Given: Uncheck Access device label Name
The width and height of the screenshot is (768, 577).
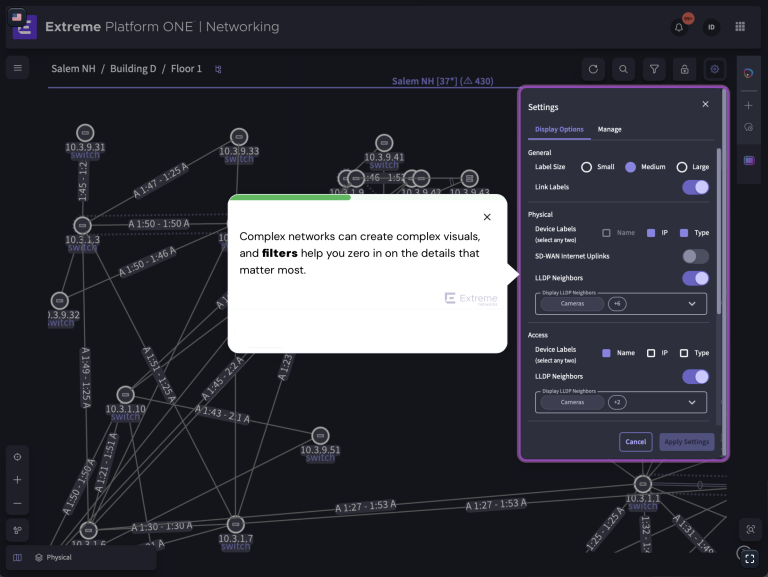Looking at the screenshot, I should (x=606, y=353).
